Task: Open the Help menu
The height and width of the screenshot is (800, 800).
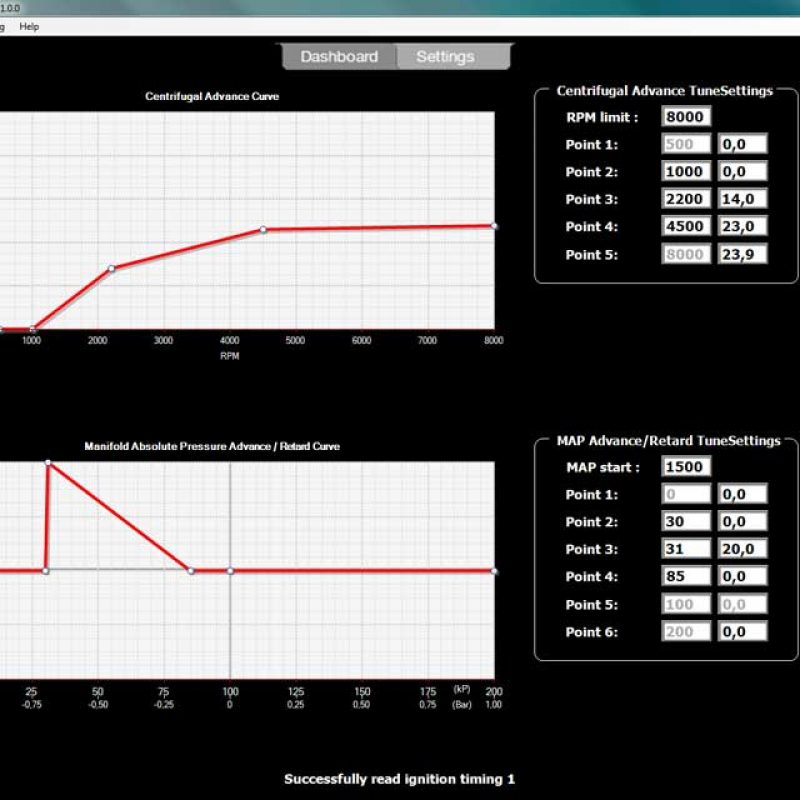Action: [x=29, y=27]
